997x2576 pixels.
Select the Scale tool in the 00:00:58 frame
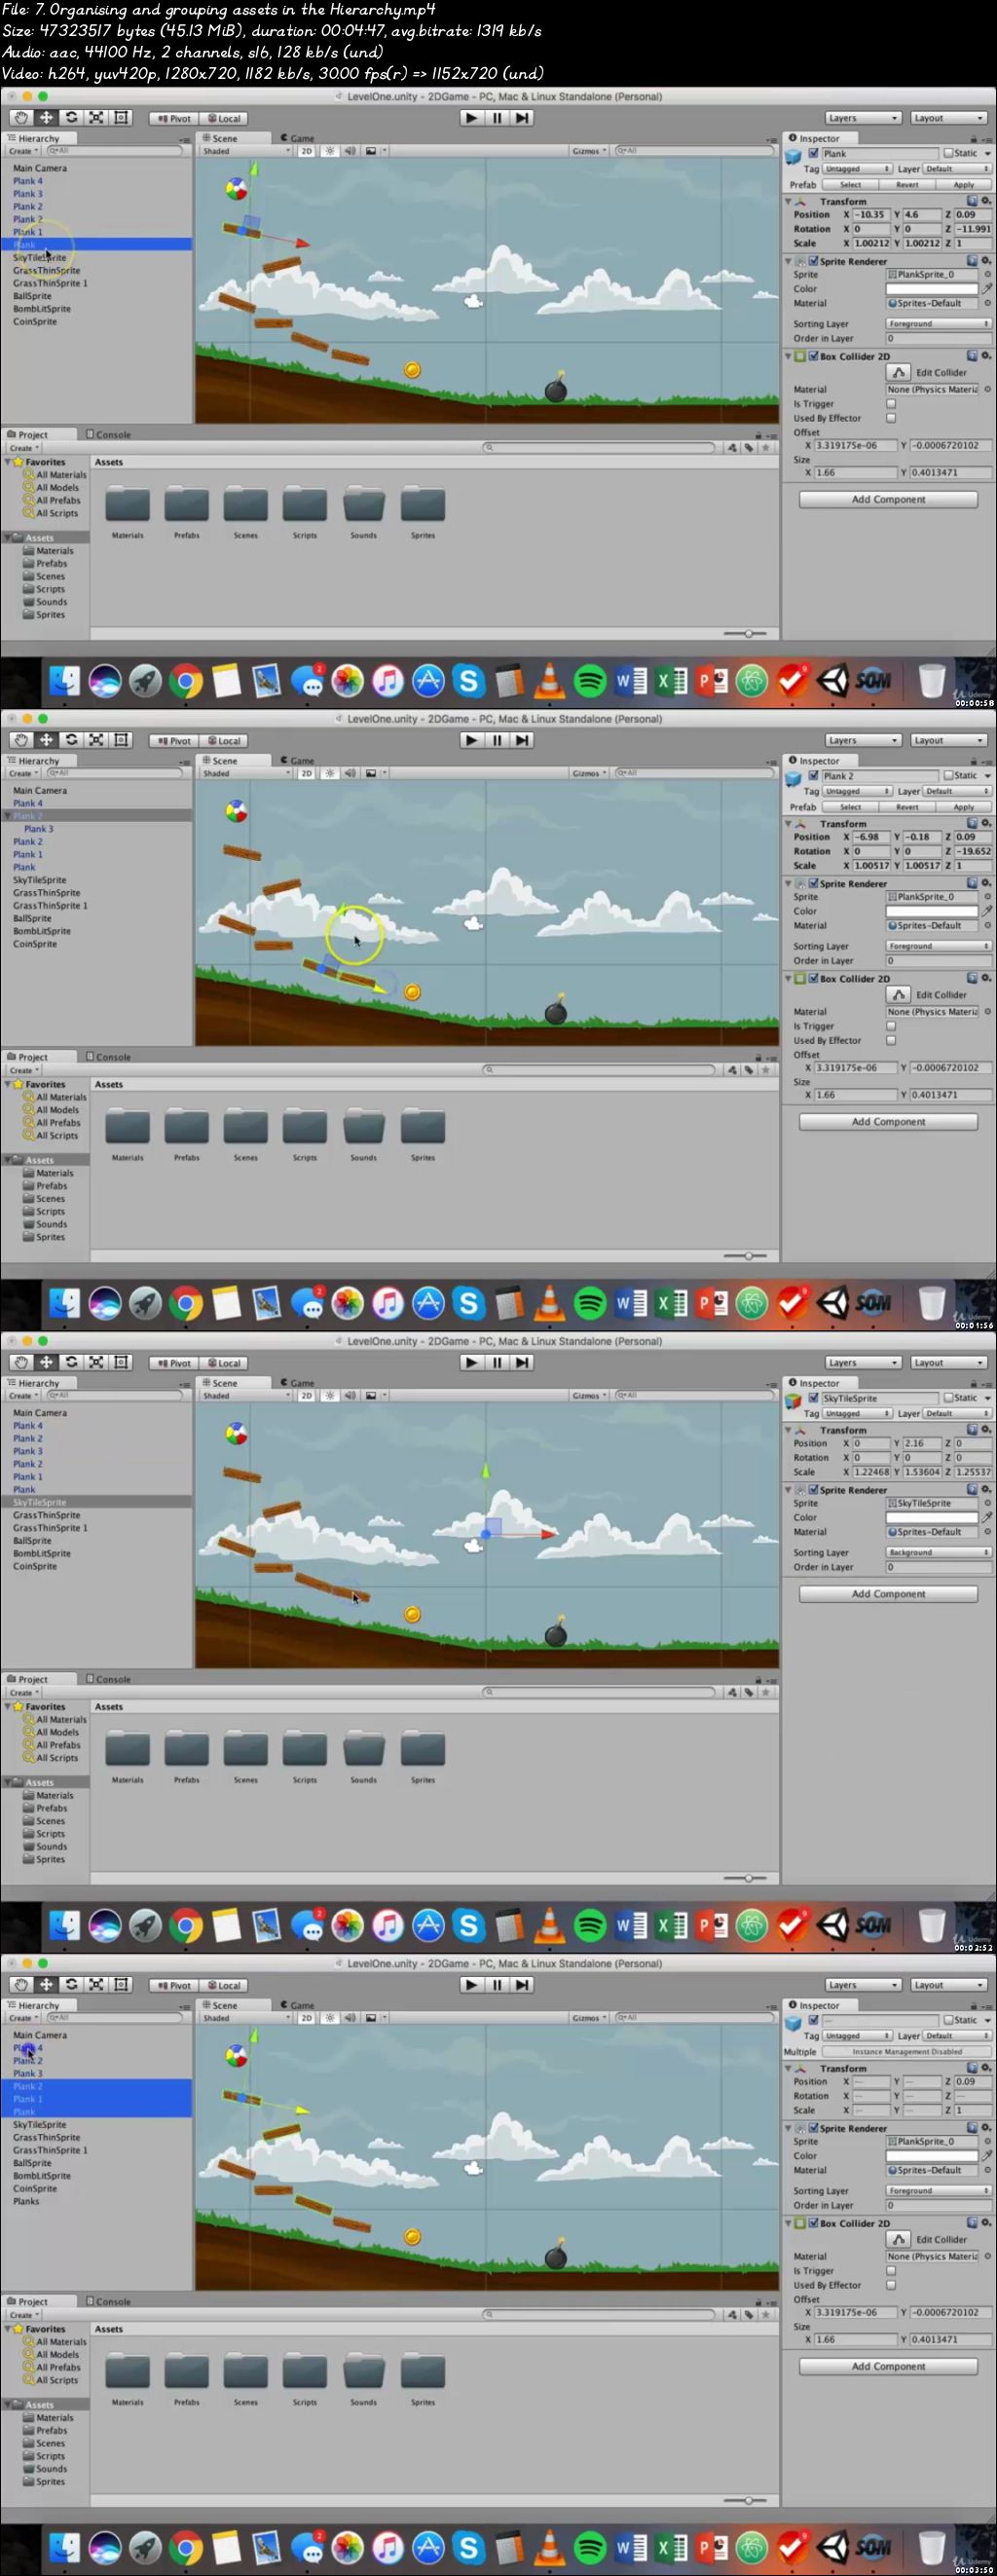[x=96, y=118]
